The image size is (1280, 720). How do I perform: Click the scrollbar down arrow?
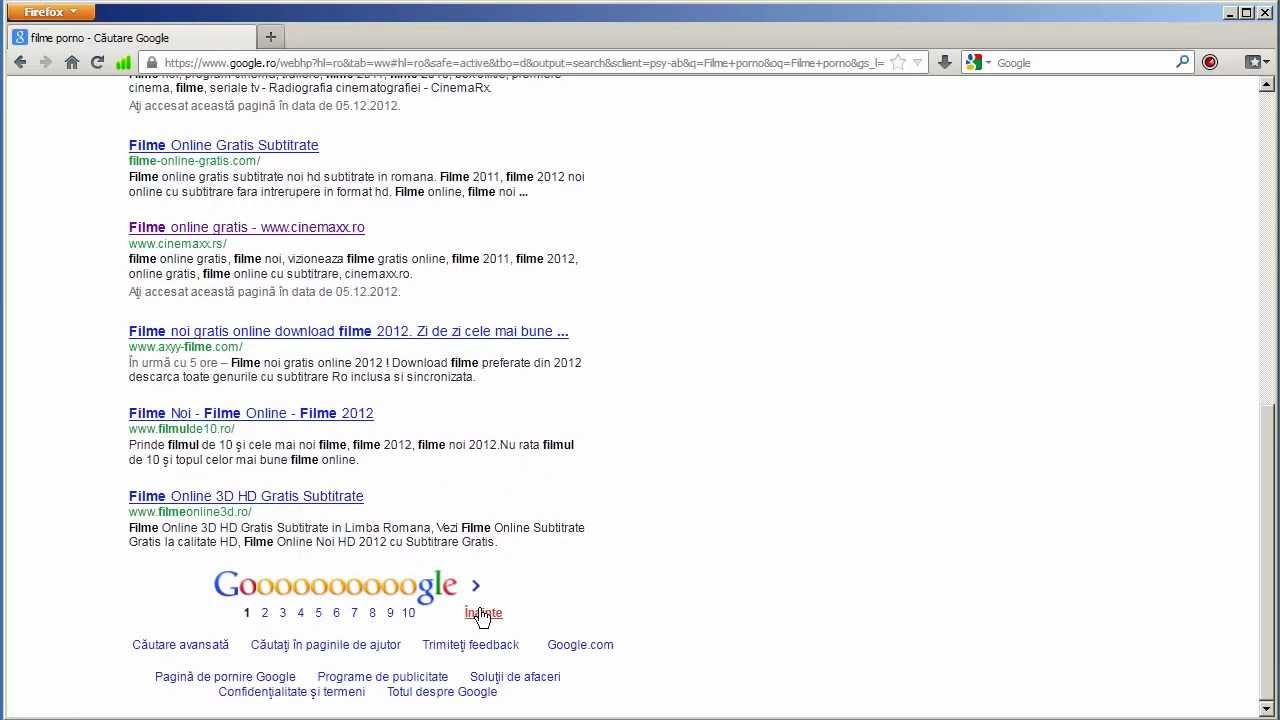pyautogui.click(x=1267, y=709)
